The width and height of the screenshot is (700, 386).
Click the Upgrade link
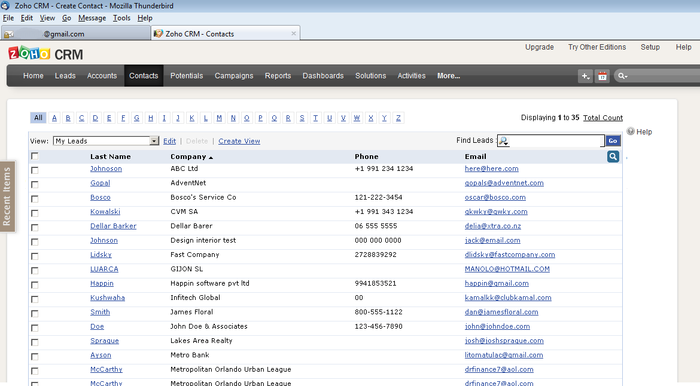(x=539, y=47)
